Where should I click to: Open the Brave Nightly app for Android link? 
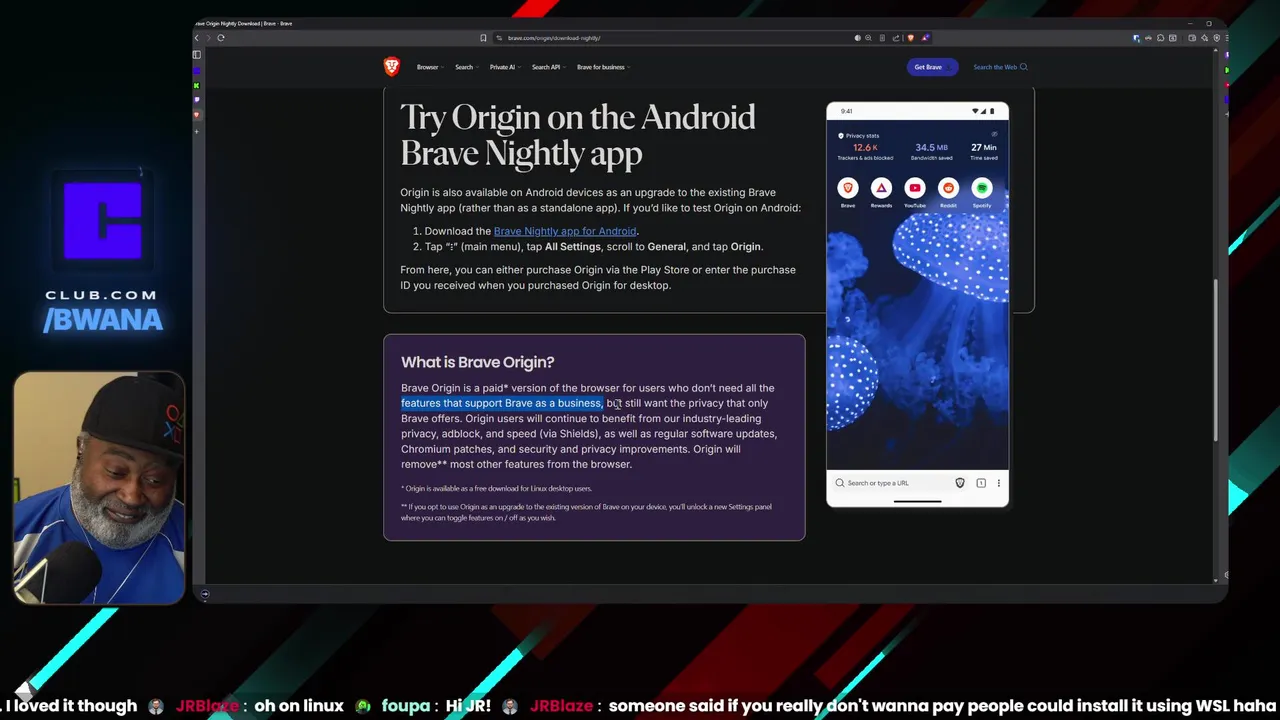[x=565, y=231]
